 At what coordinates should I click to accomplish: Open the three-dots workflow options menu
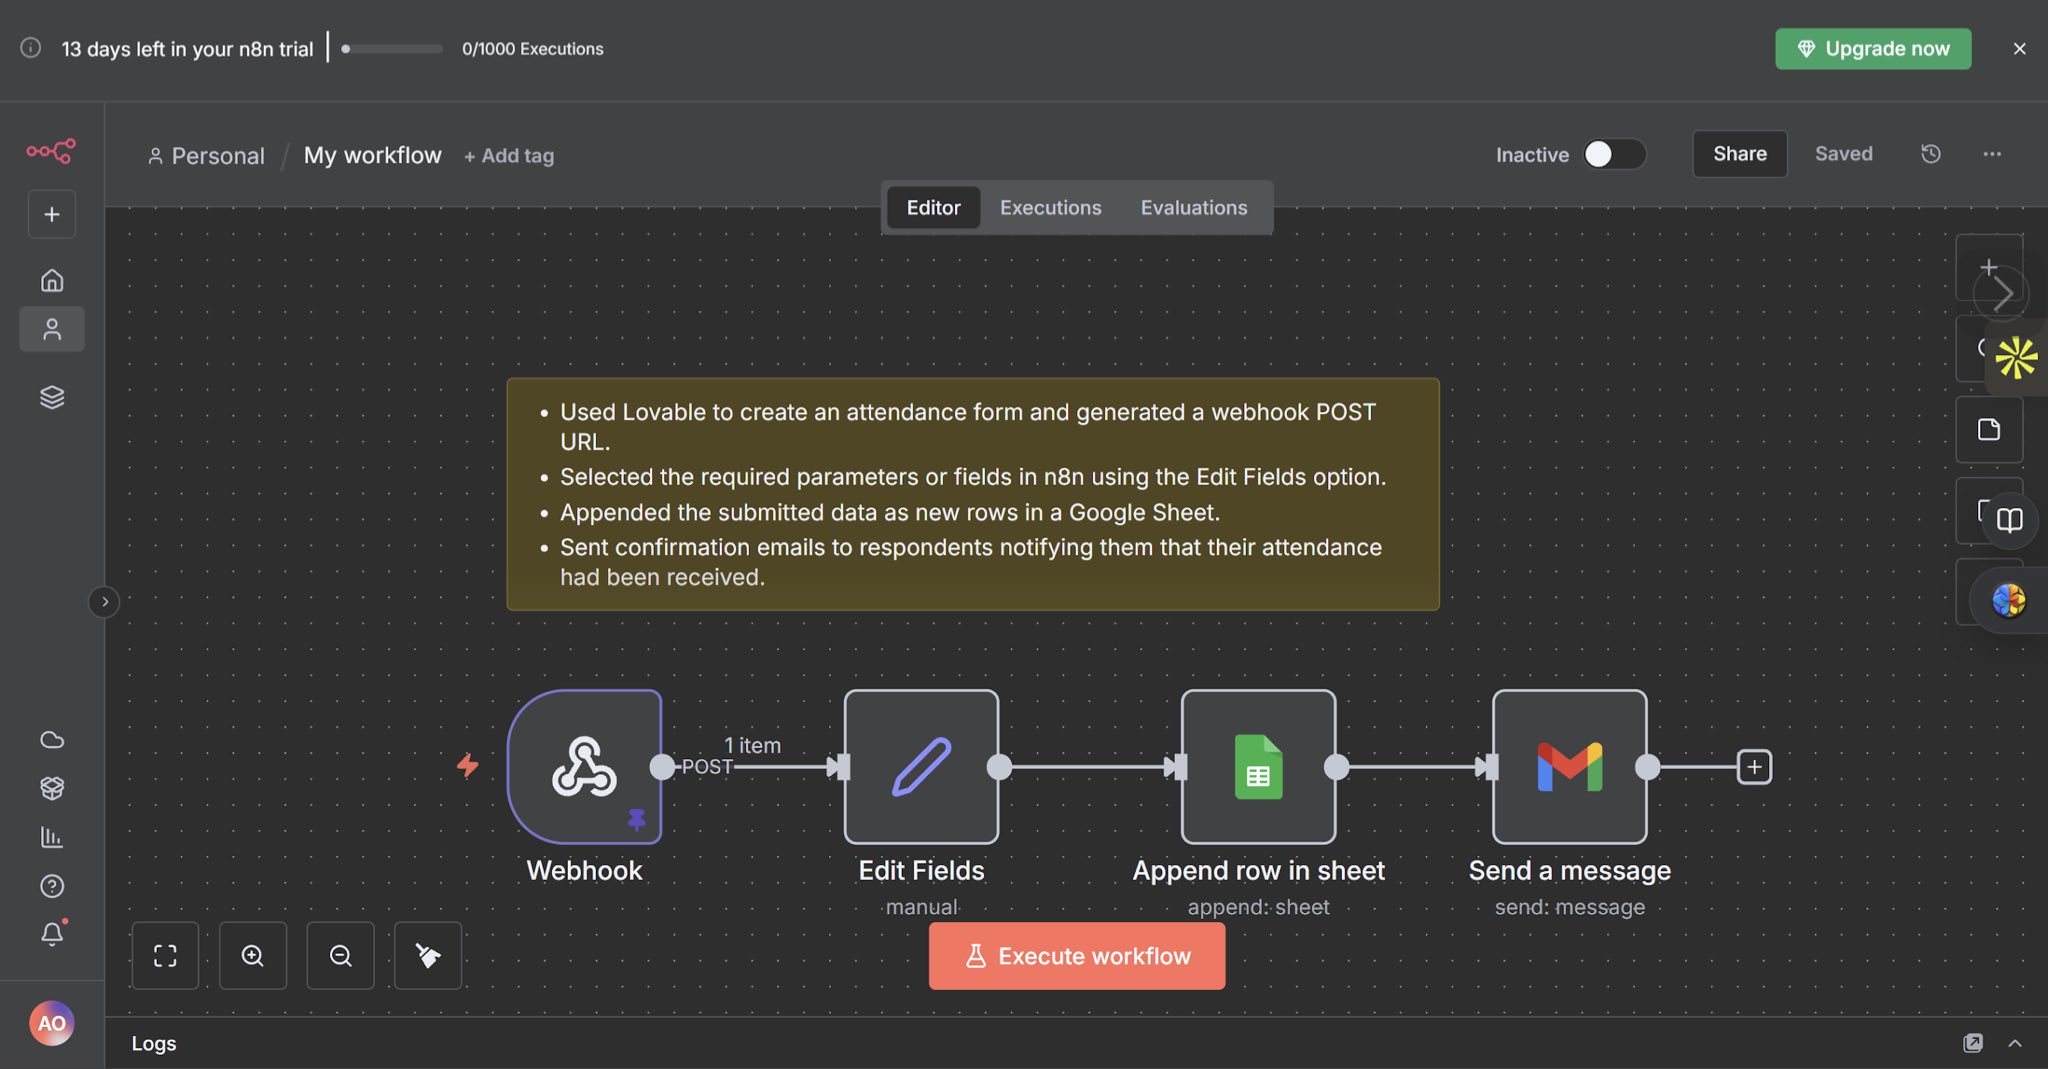[1992, 154]
